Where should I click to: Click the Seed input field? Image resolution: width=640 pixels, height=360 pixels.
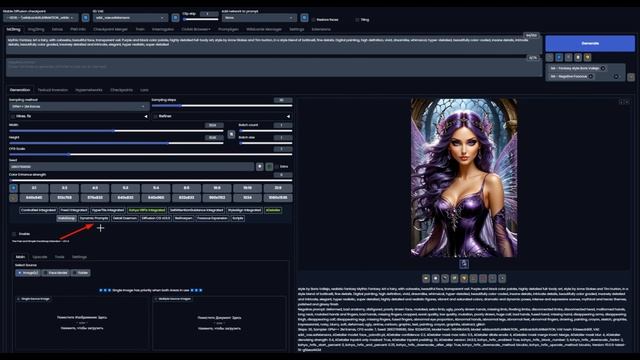(x=131, y=167)
